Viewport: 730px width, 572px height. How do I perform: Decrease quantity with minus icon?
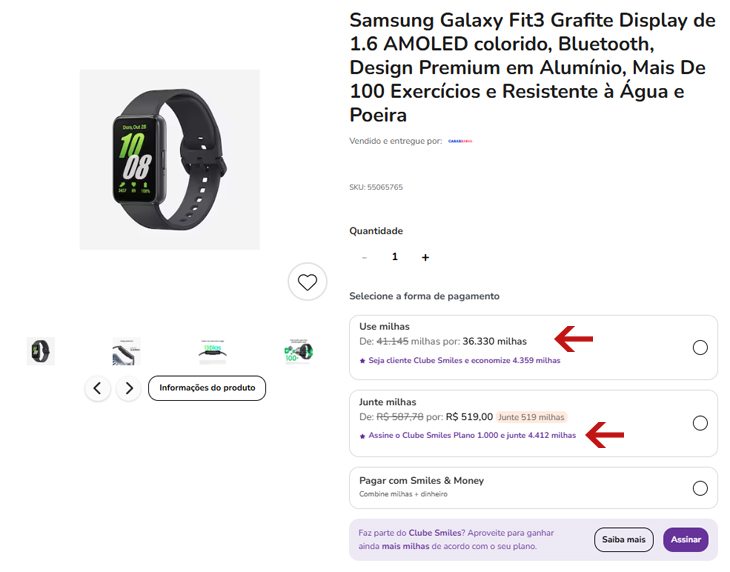(x=365, y=257)
